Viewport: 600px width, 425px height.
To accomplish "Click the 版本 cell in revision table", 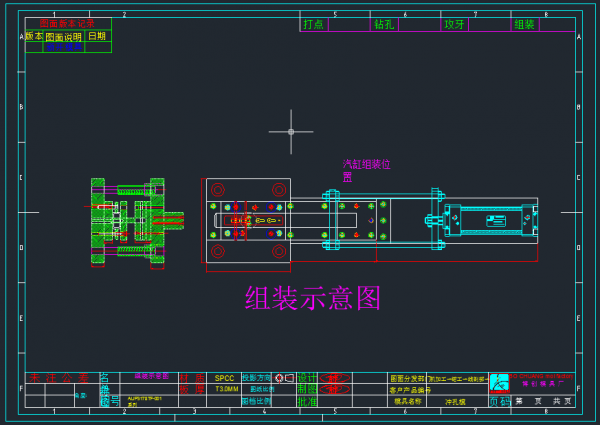I will click(34, 36).
